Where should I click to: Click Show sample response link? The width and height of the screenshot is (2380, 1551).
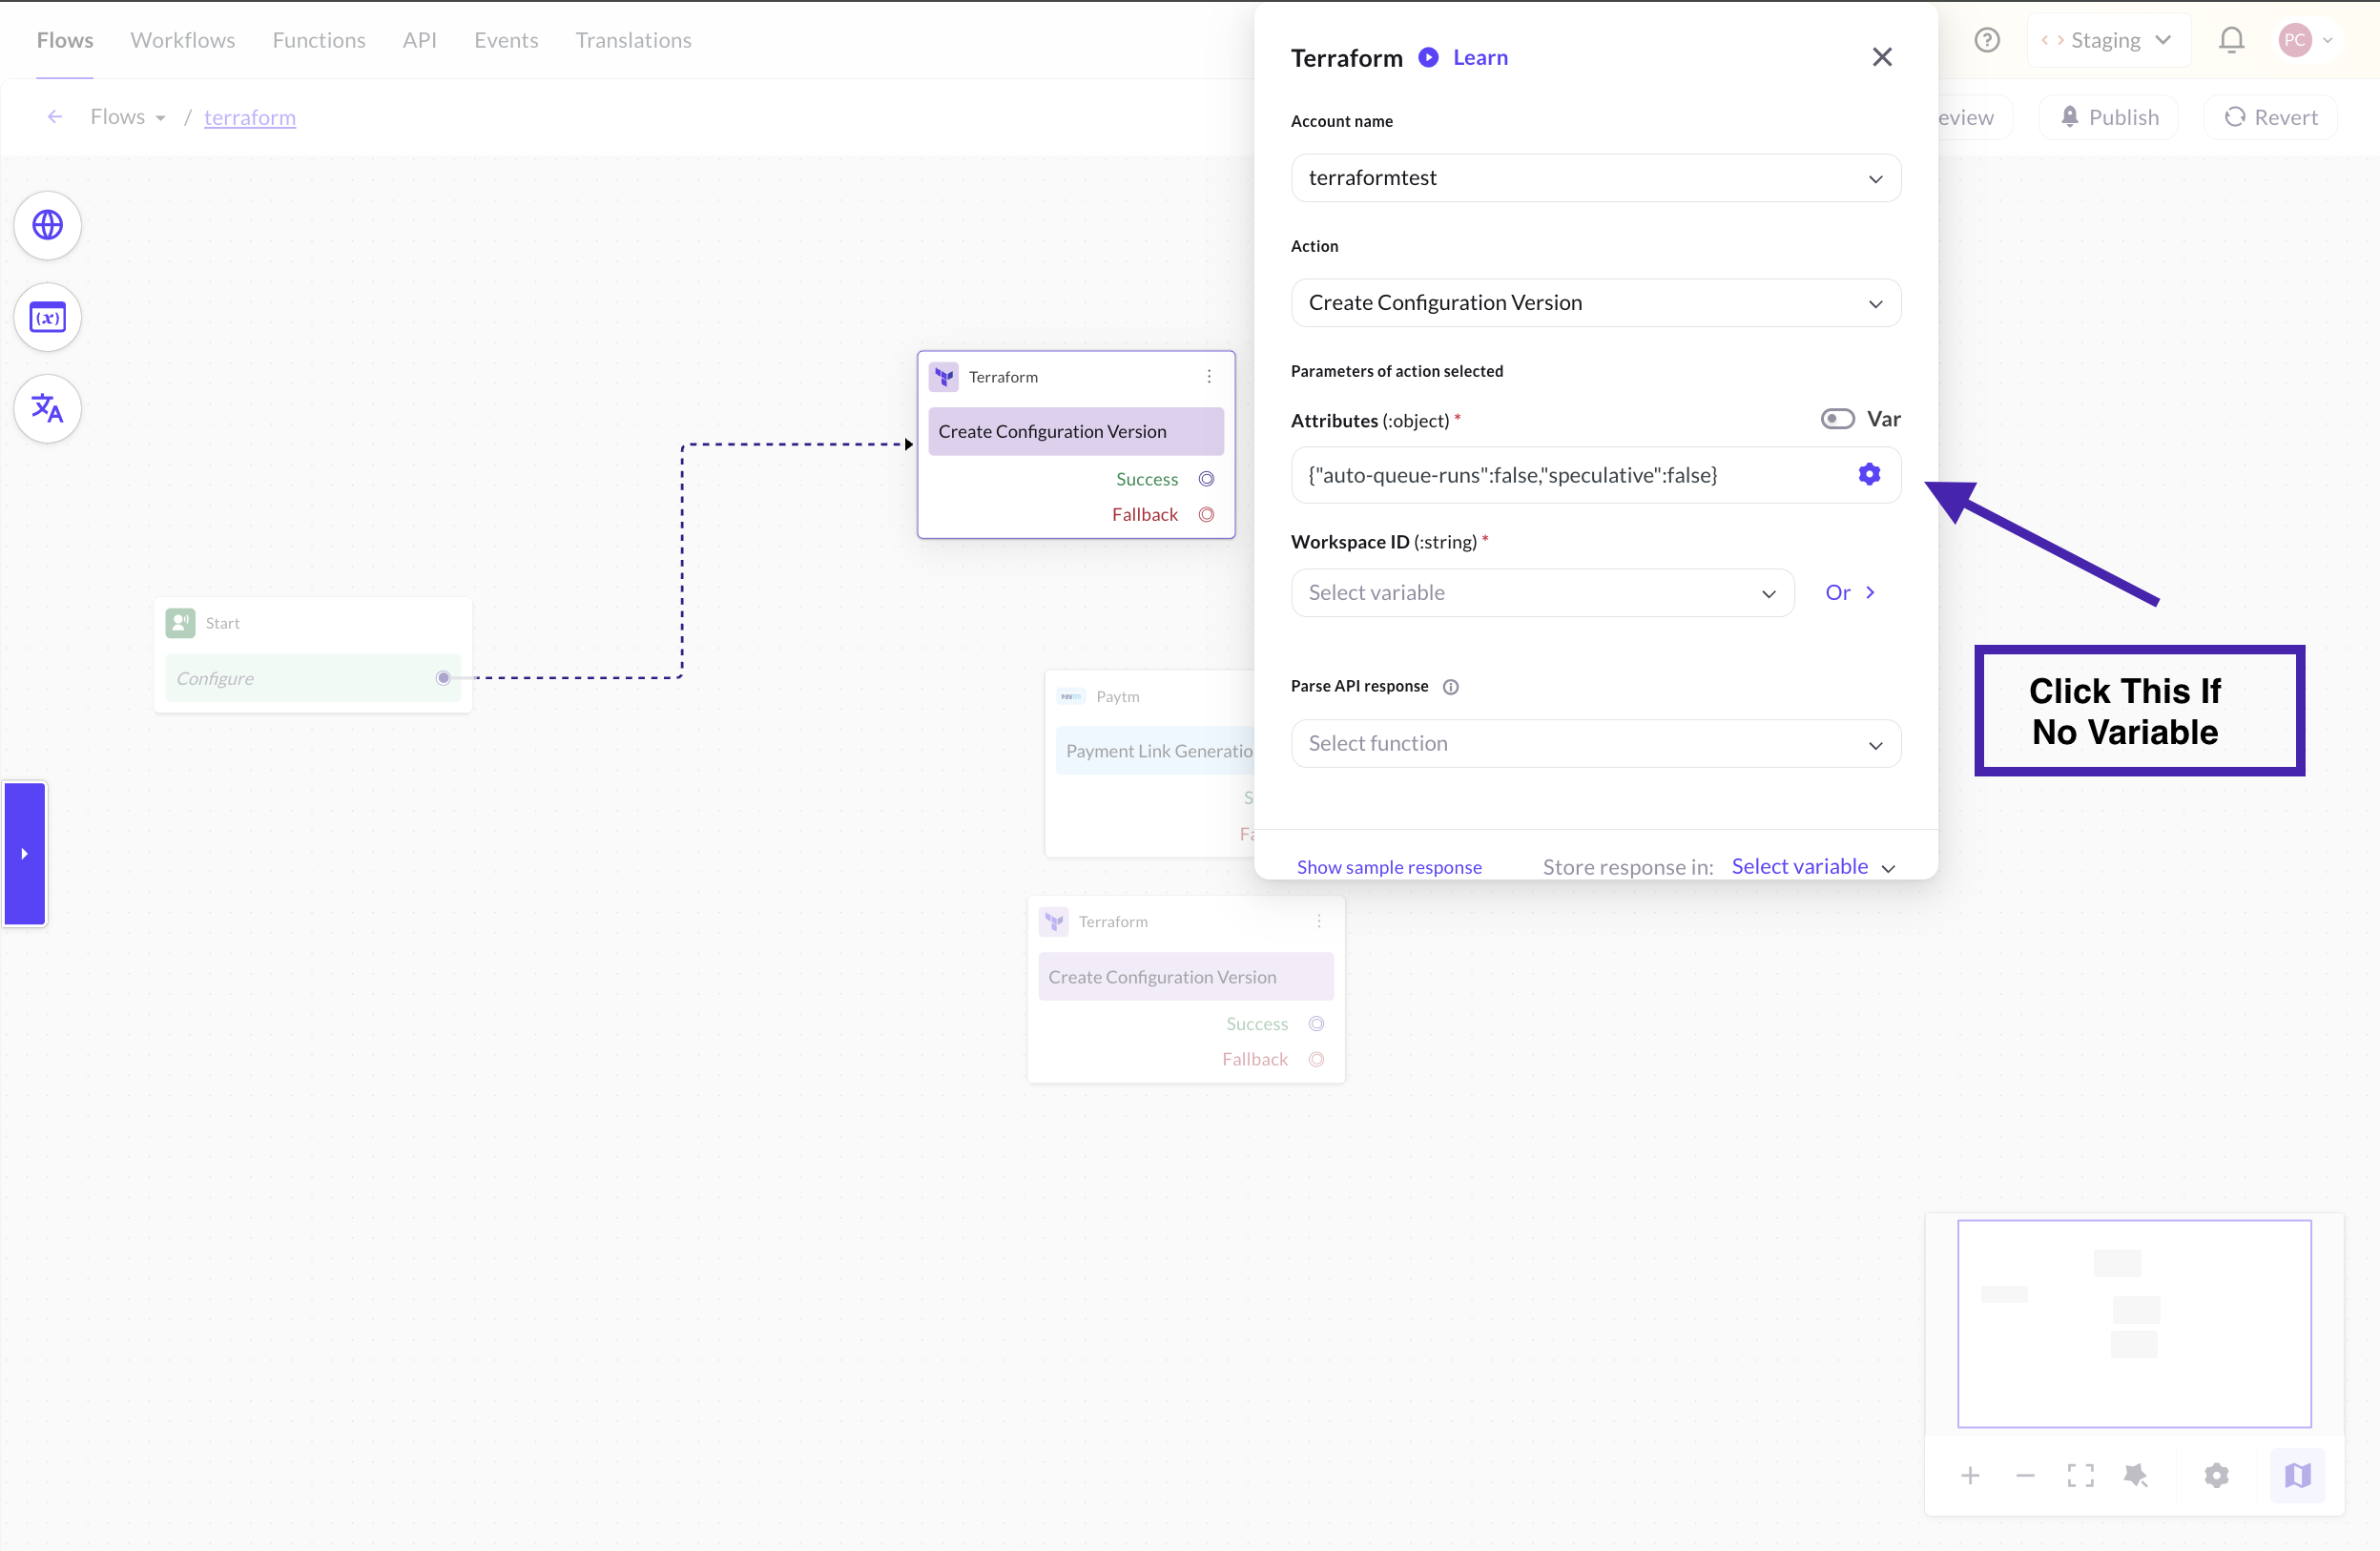click(1389, 867)
